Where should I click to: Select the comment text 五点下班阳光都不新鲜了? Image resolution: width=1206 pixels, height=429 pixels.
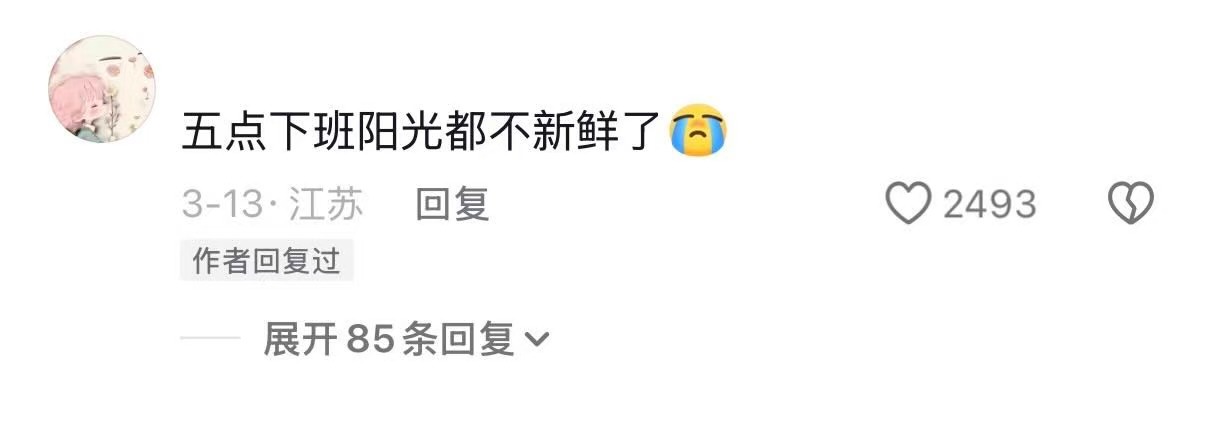pos(423,132)
